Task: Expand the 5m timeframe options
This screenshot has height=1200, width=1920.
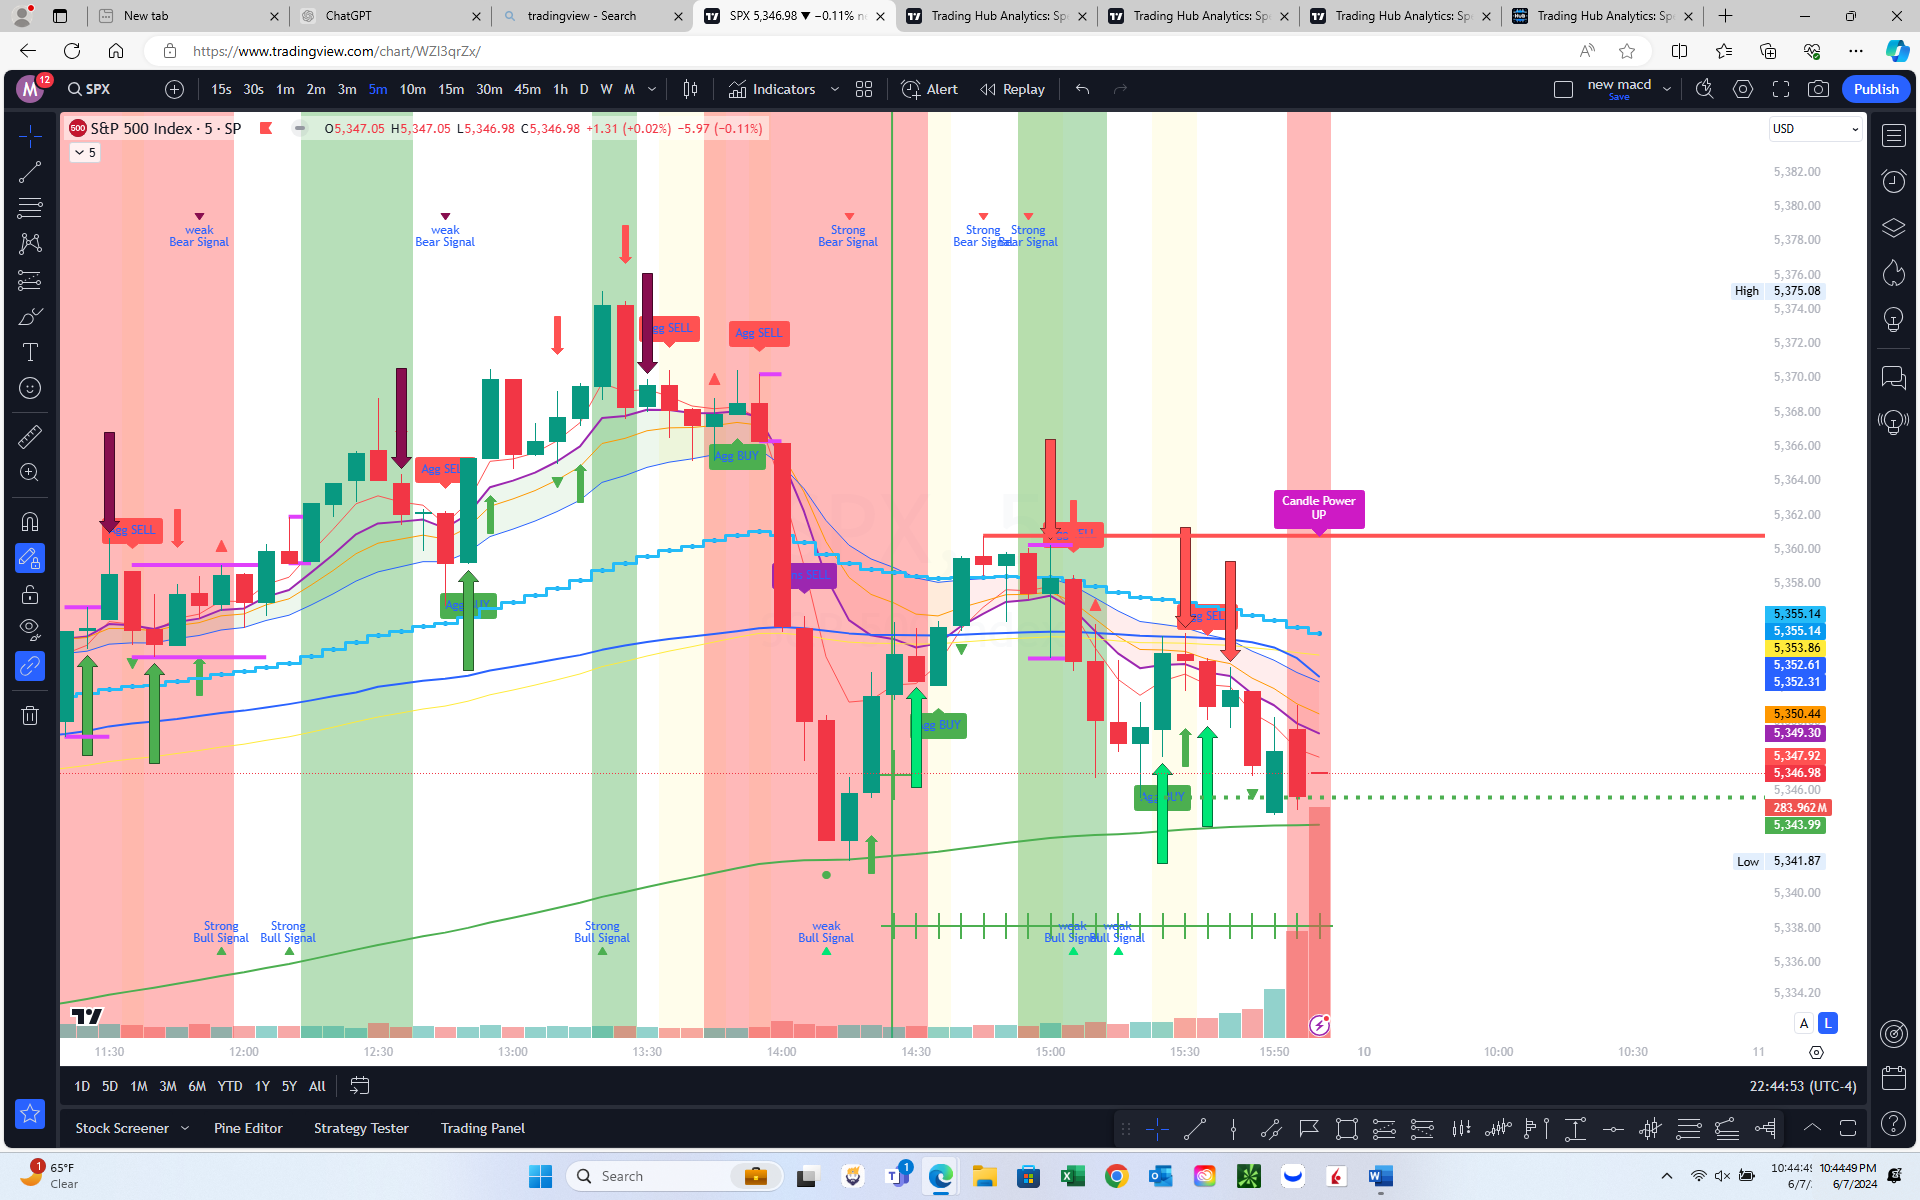Action: tap(652, 88)
